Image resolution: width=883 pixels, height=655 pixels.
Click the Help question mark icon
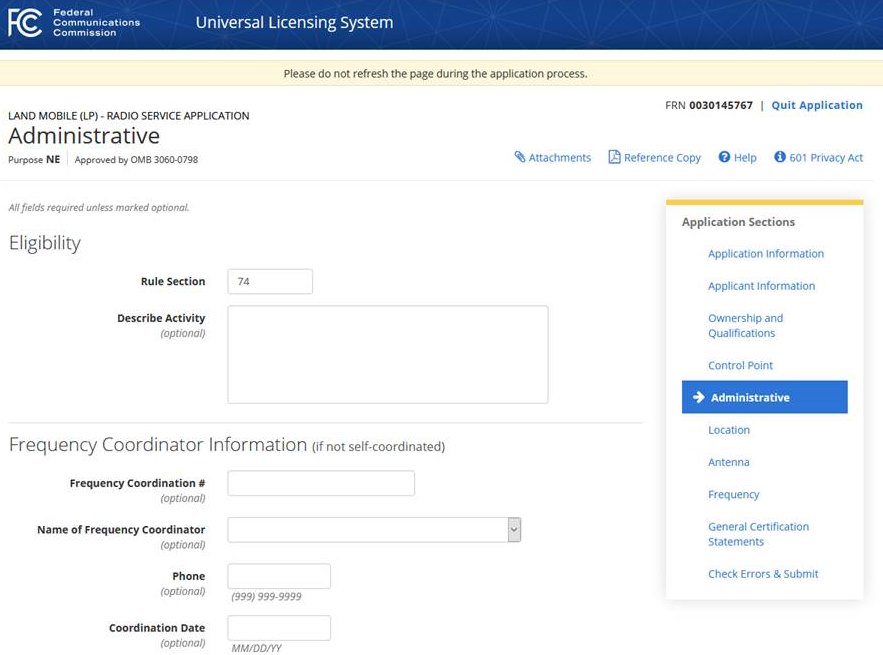point(724,157)
